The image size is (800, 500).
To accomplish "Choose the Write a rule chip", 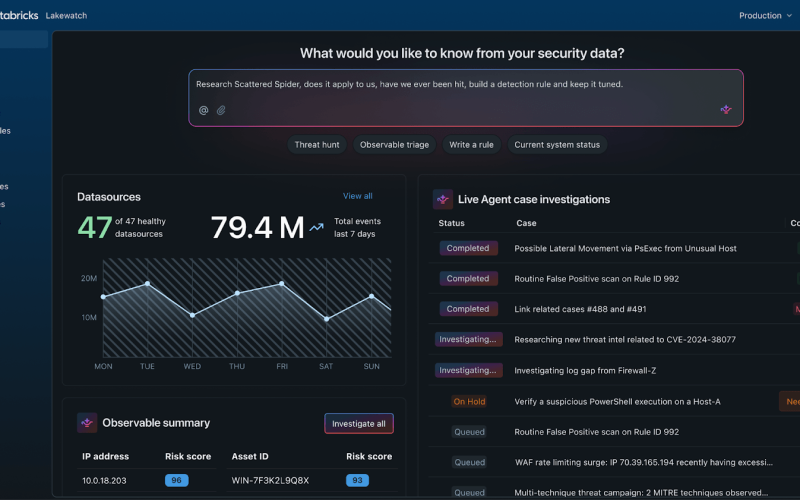I will pos(471,145).
